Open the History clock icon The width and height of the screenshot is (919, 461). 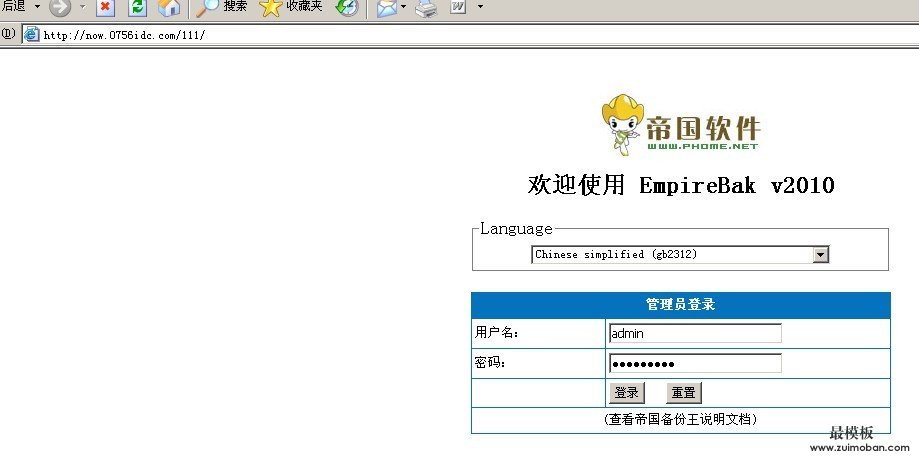347,8
